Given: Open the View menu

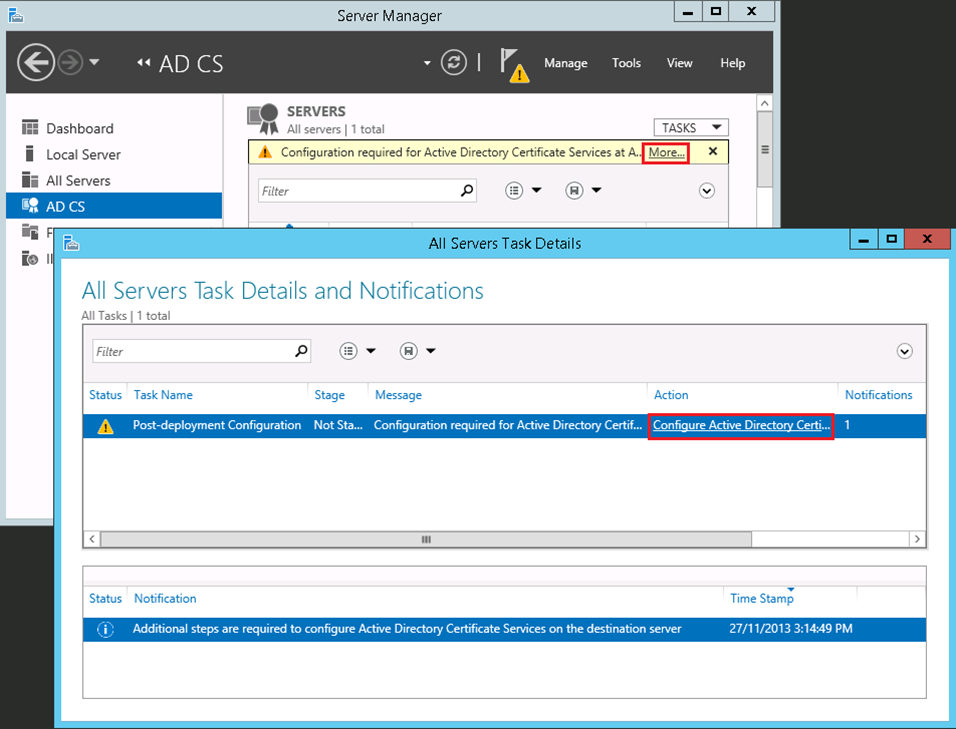Looking at the screenshot, I should pyautogui.click(x=679, y=63).
